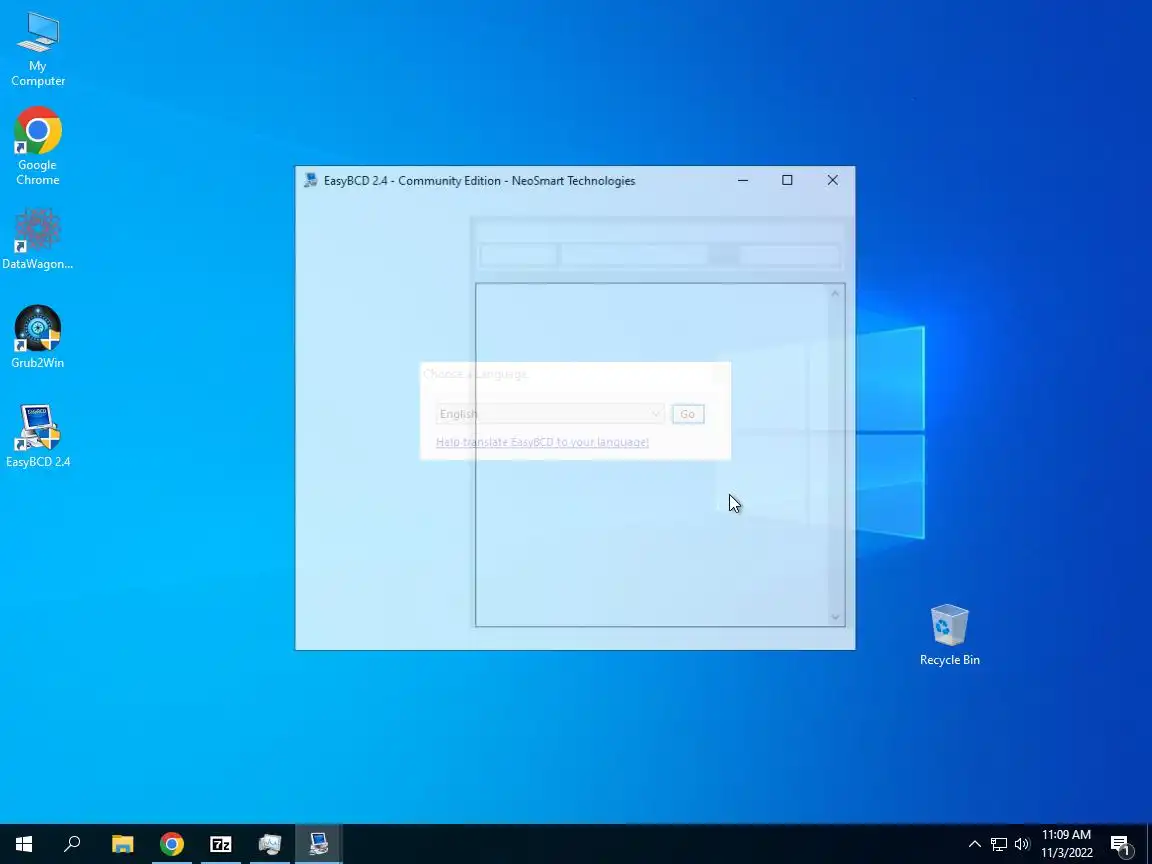This screenshot has height=864, width=1152.
Task: Click the scrollbar up arrow in EasyBCD panel
Action: [x=835, y=293]
